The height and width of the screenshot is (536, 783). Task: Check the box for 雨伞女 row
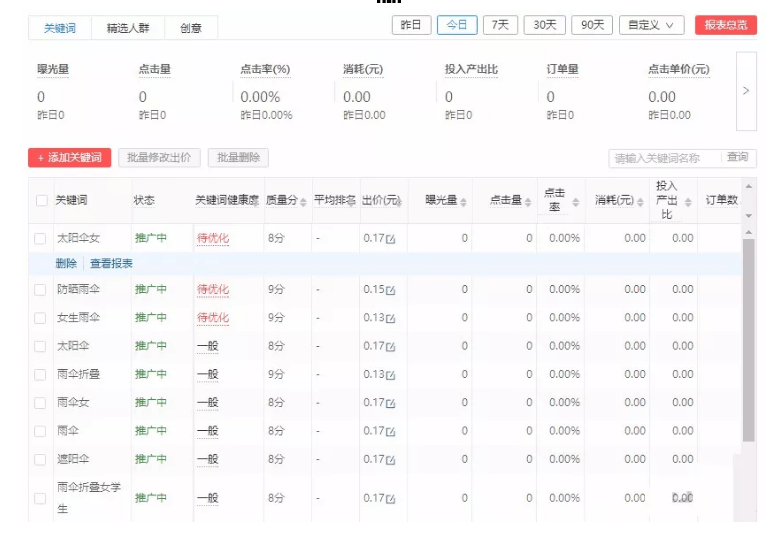(40, 403)
